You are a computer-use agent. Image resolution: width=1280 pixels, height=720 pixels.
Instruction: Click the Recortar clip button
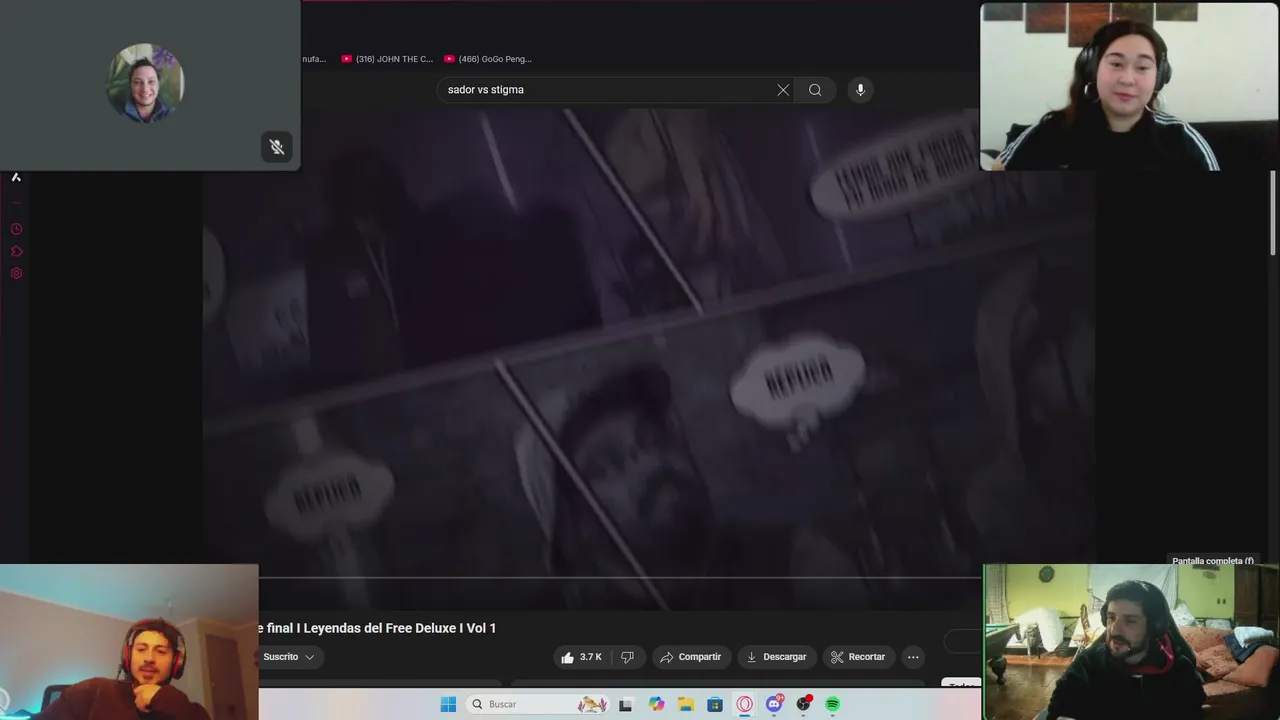tap(859, 657)
